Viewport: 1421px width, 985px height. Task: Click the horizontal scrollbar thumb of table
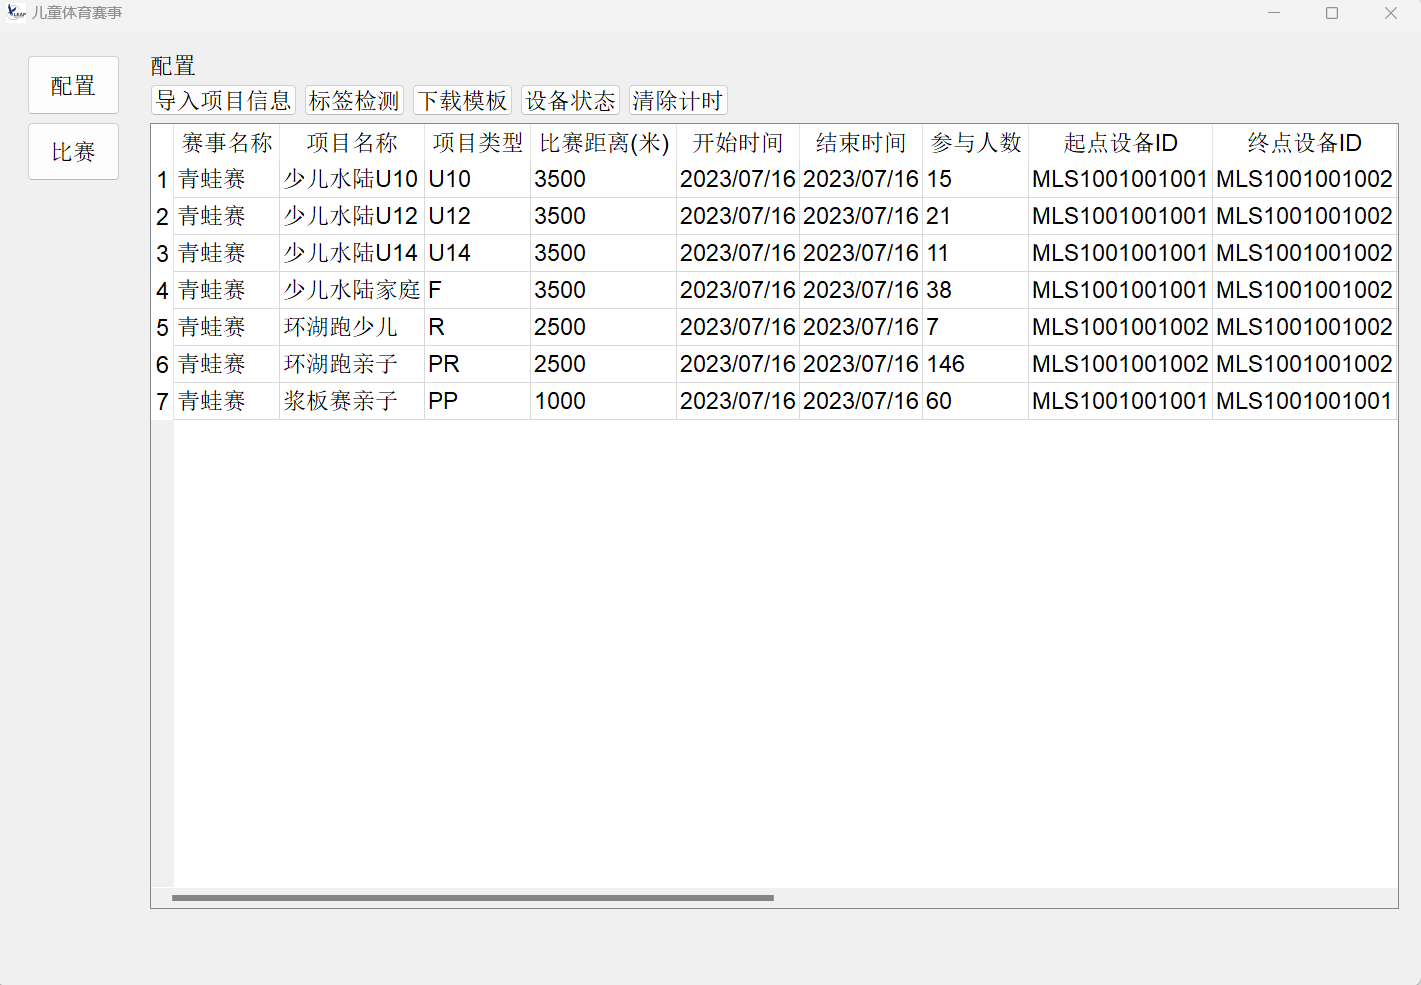coord(473,898)
